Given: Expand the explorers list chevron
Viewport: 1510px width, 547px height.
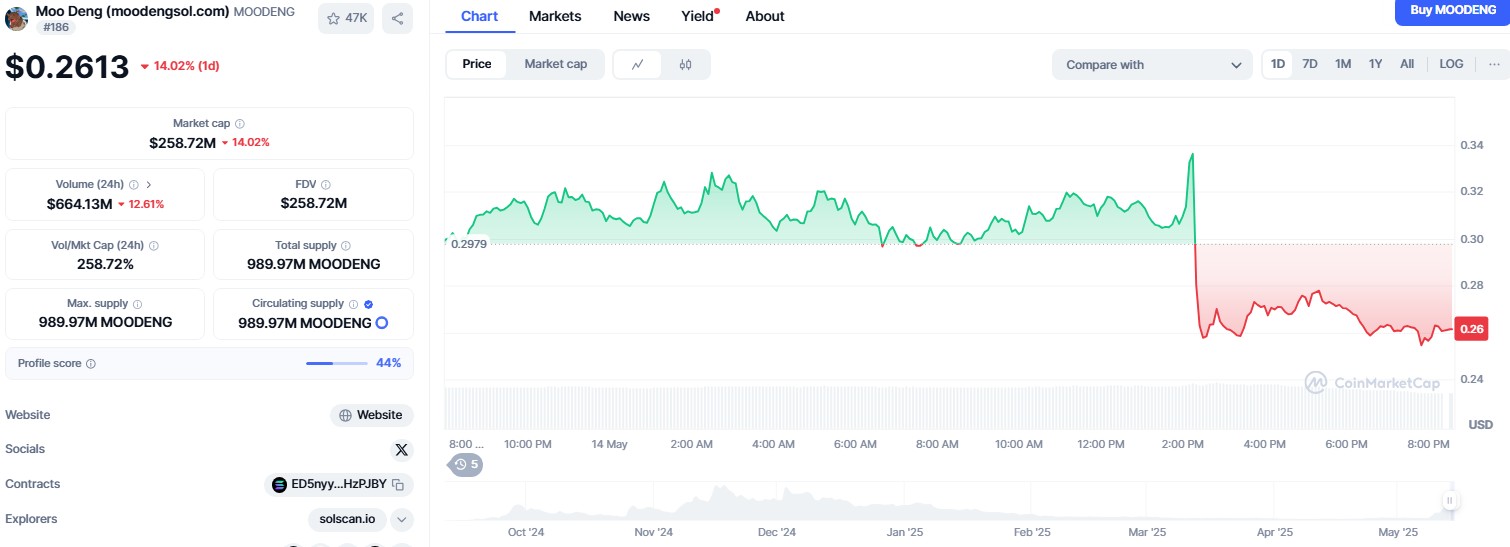Looking at the screenshot, I should pyautogui.click(x=402, y=519).
